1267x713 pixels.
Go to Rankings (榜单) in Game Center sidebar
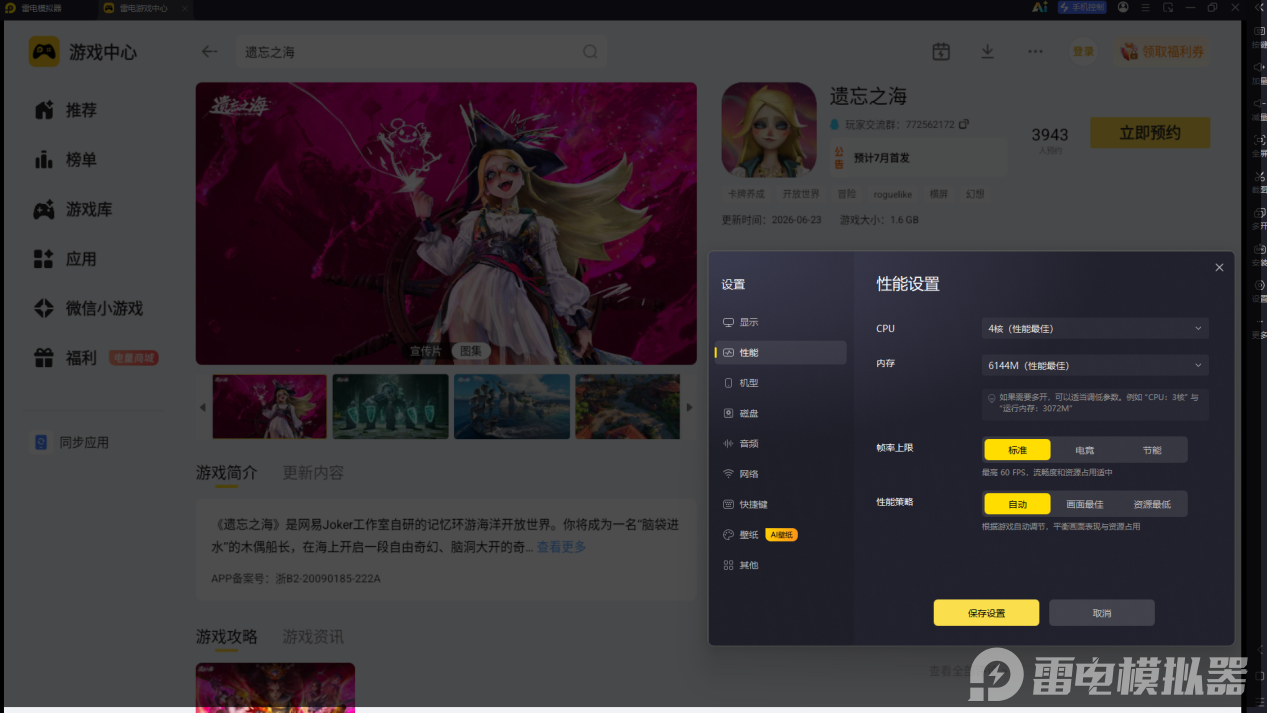tap(66, 159)
